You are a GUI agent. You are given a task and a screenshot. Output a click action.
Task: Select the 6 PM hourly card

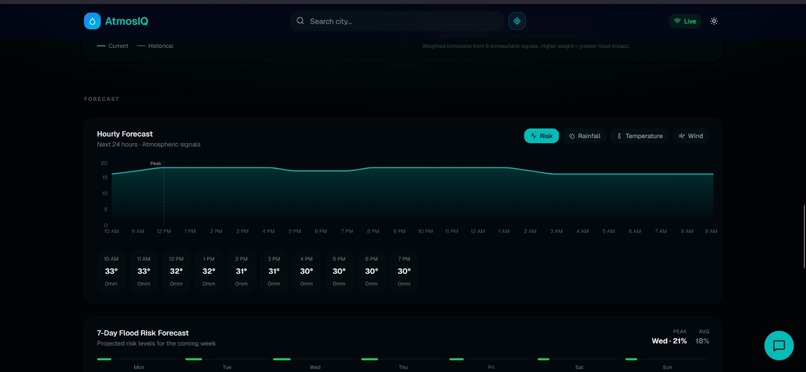click(372, 271)
